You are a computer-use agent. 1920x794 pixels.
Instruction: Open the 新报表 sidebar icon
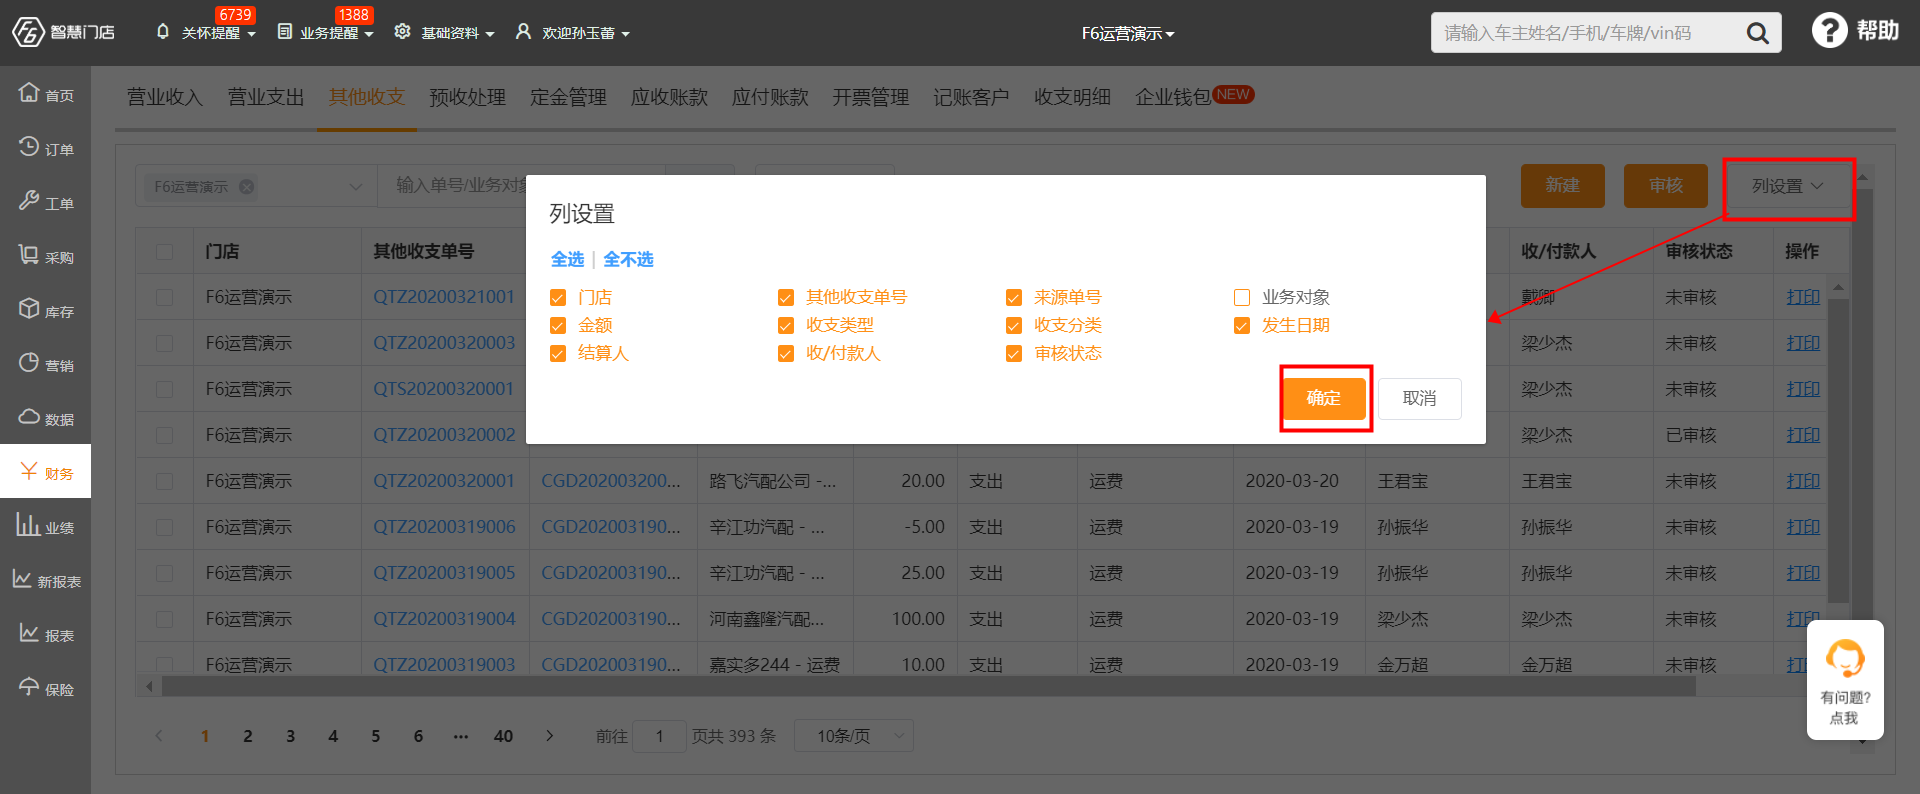point(22,579)
